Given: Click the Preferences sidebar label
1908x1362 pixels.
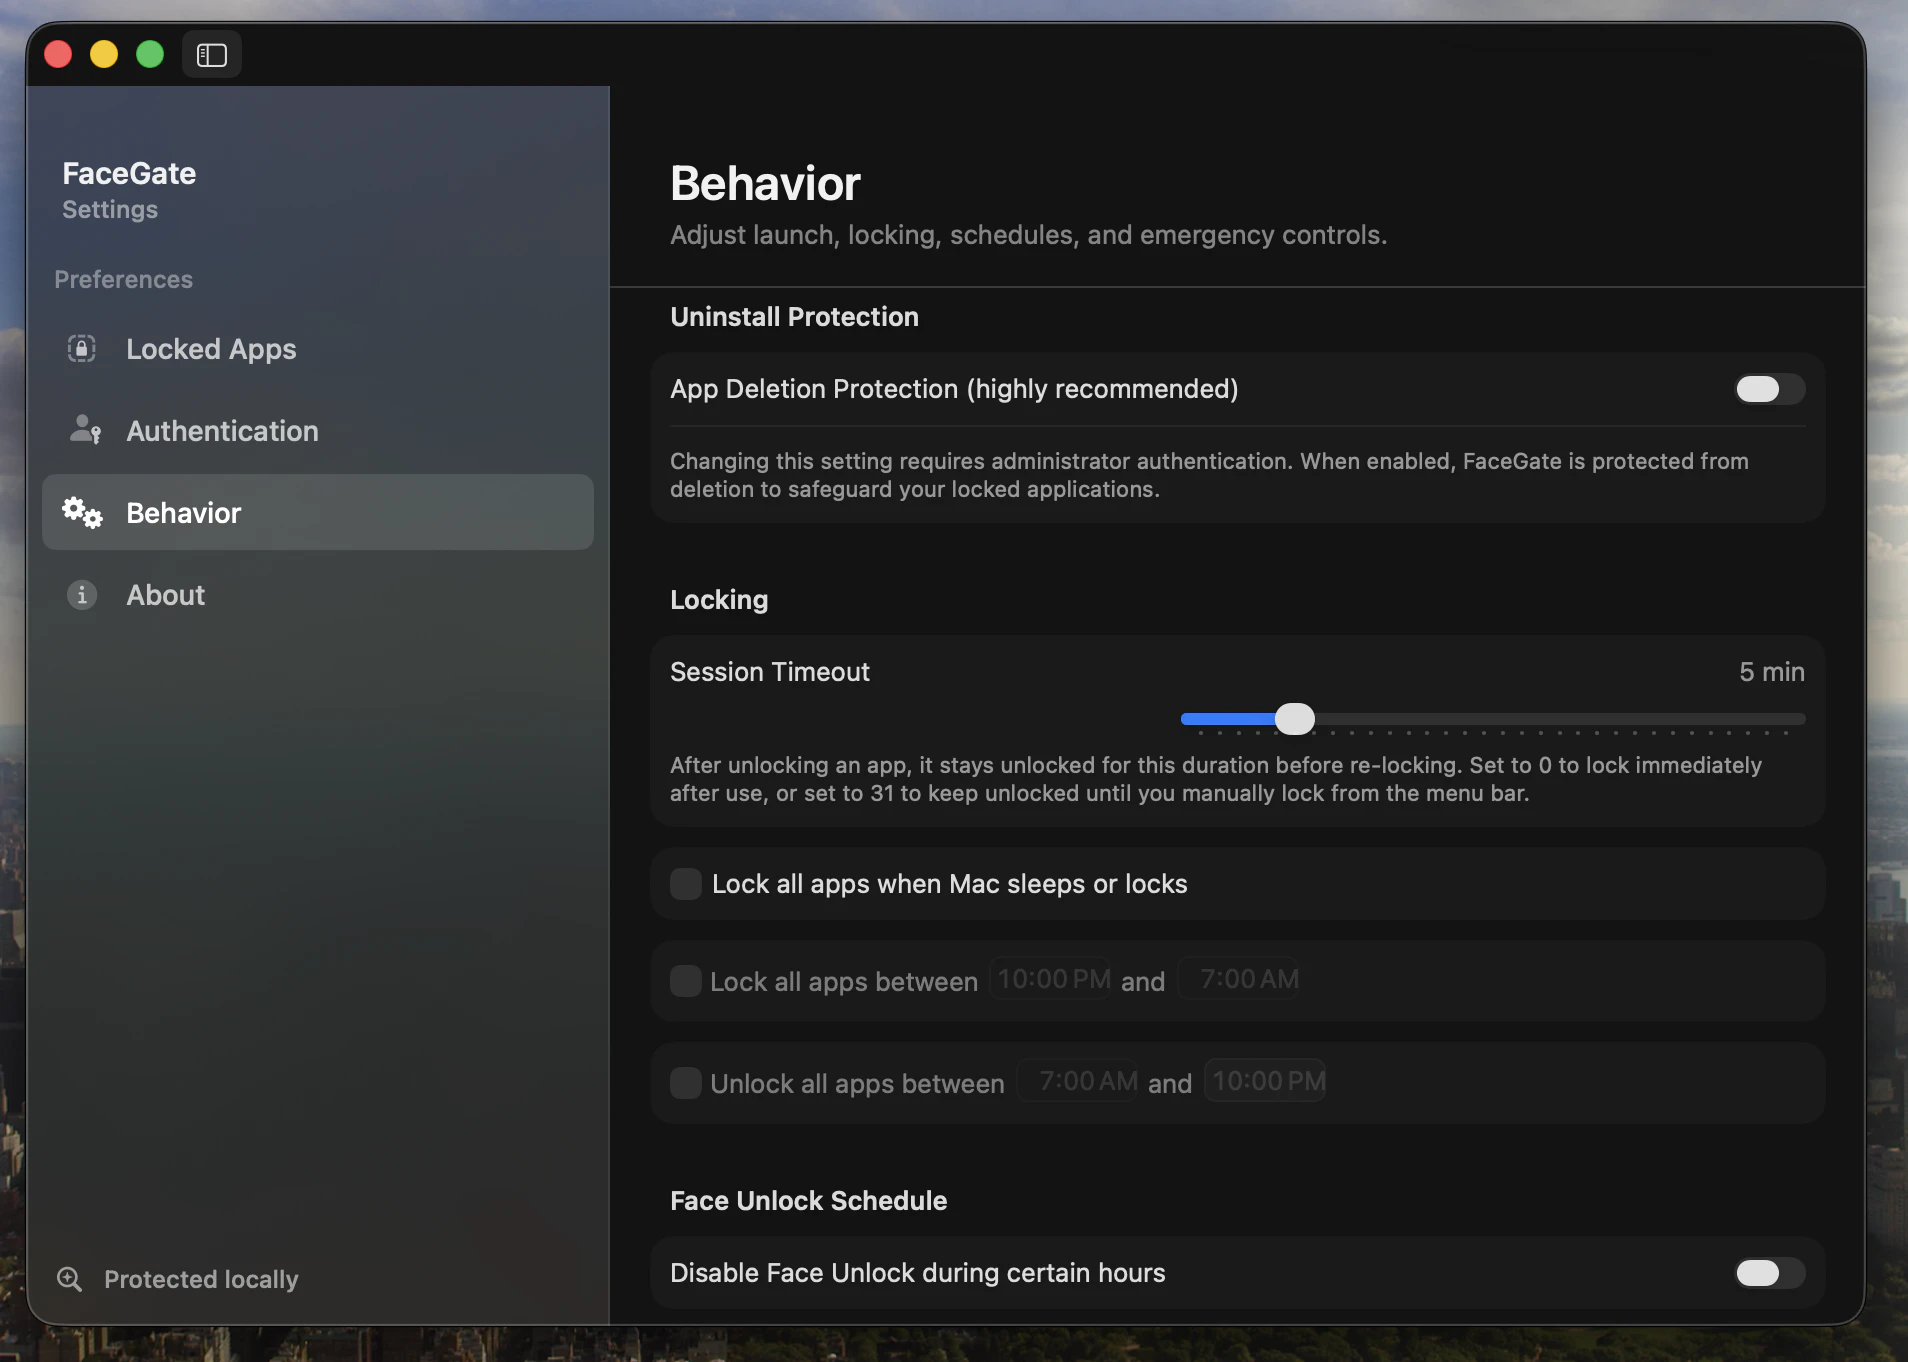Looking at the screenshot, I should 123,279.
